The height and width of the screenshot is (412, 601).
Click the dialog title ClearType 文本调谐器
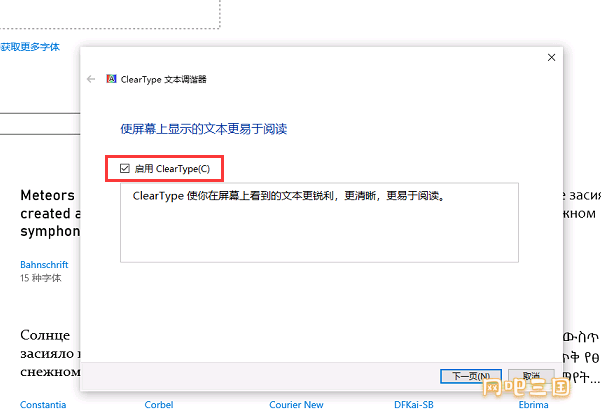click(x=164, y=79)
